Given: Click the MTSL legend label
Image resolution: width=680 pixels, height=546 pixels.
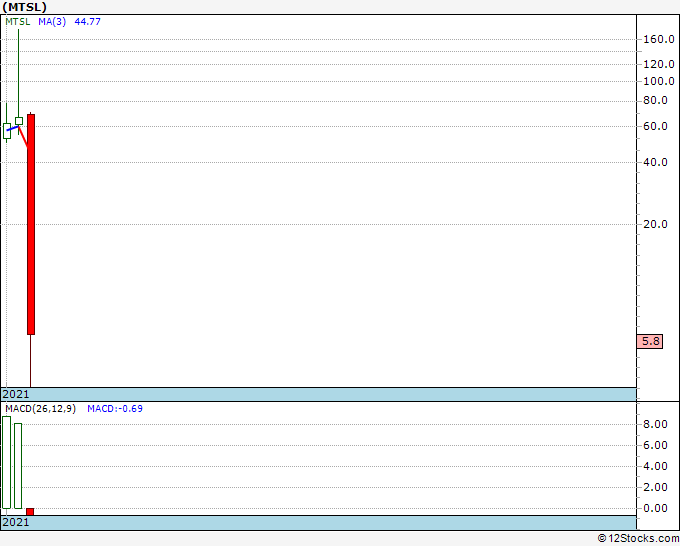Looking at the screenshot, I should pyautogui.click(x=18, y=22).
